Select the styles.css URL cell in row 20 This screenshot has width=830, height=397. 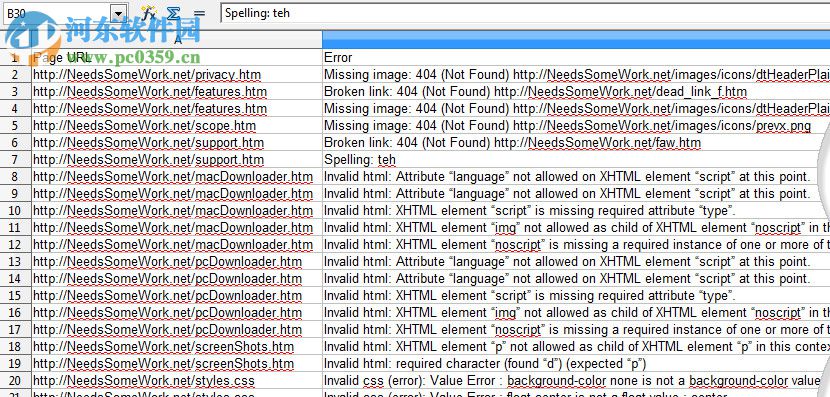click(177, 381)
